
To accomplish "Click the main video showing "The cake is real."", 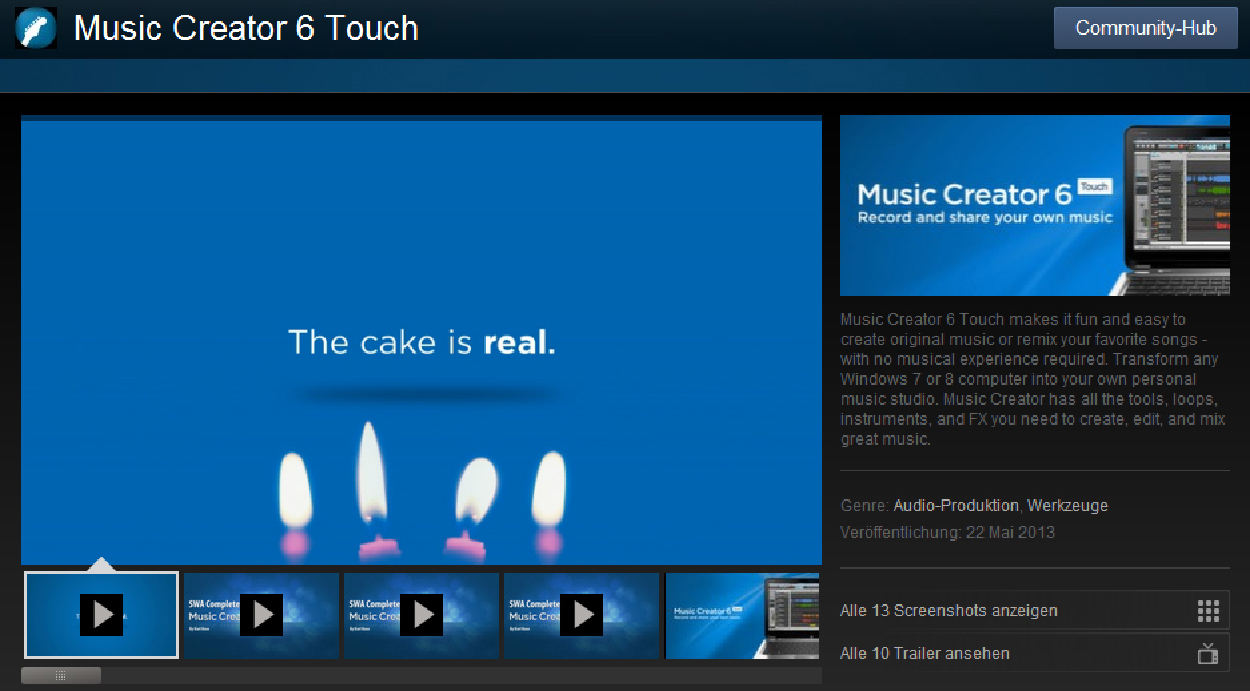I will 421,342.
